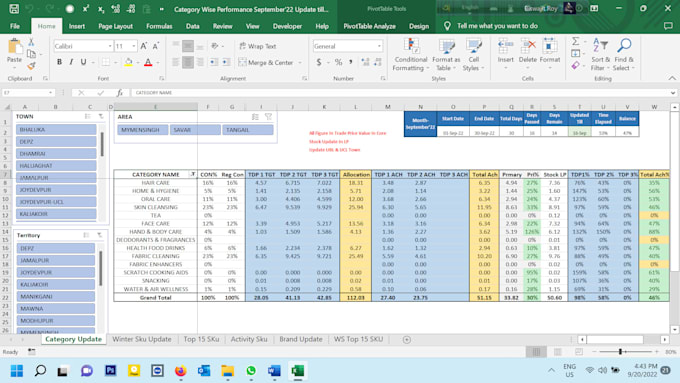Select TANGAIL in AREA slicer
Image resolution: width=680 pixels, height=383 pixels.
pos(248,130)
